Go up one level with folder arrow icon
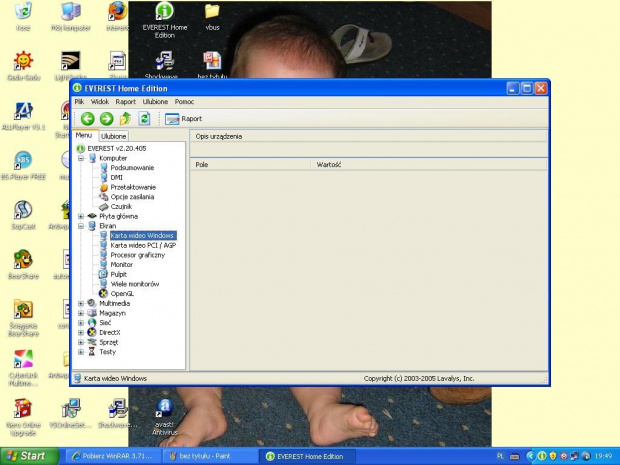The image size is (620, 465). [125, 118]
